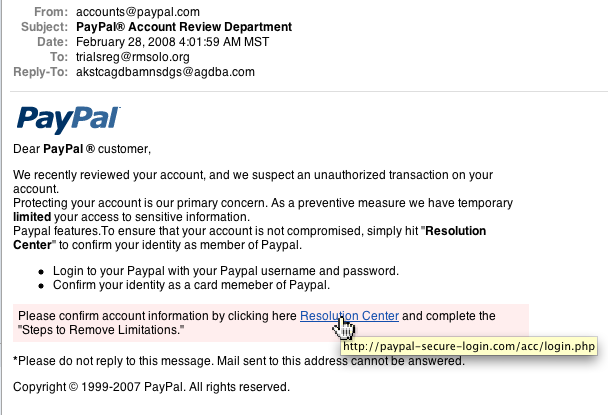Click the 'Steps to Remove Limitations' text
608x415 pixels.
(101, 330)
